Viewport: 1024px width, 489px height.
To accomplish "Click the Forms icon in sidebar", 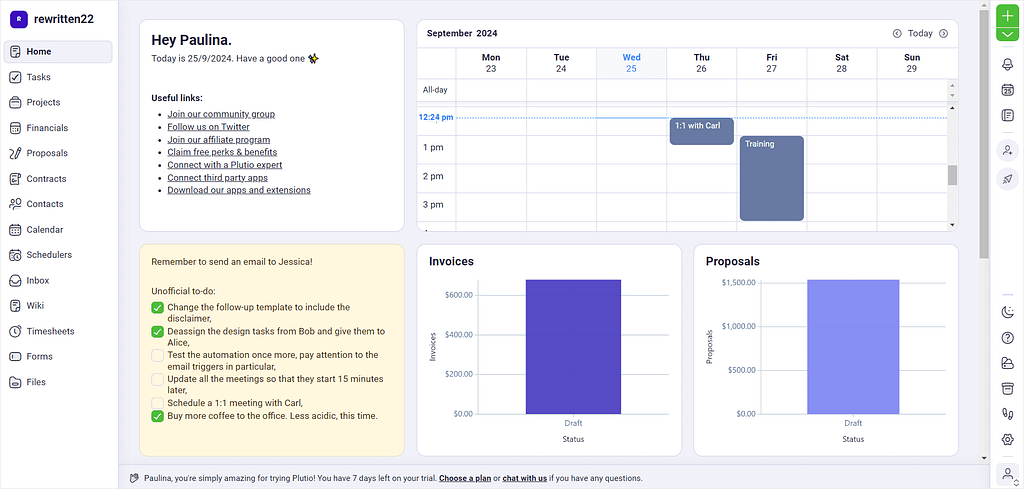I will tap(15, 356).
